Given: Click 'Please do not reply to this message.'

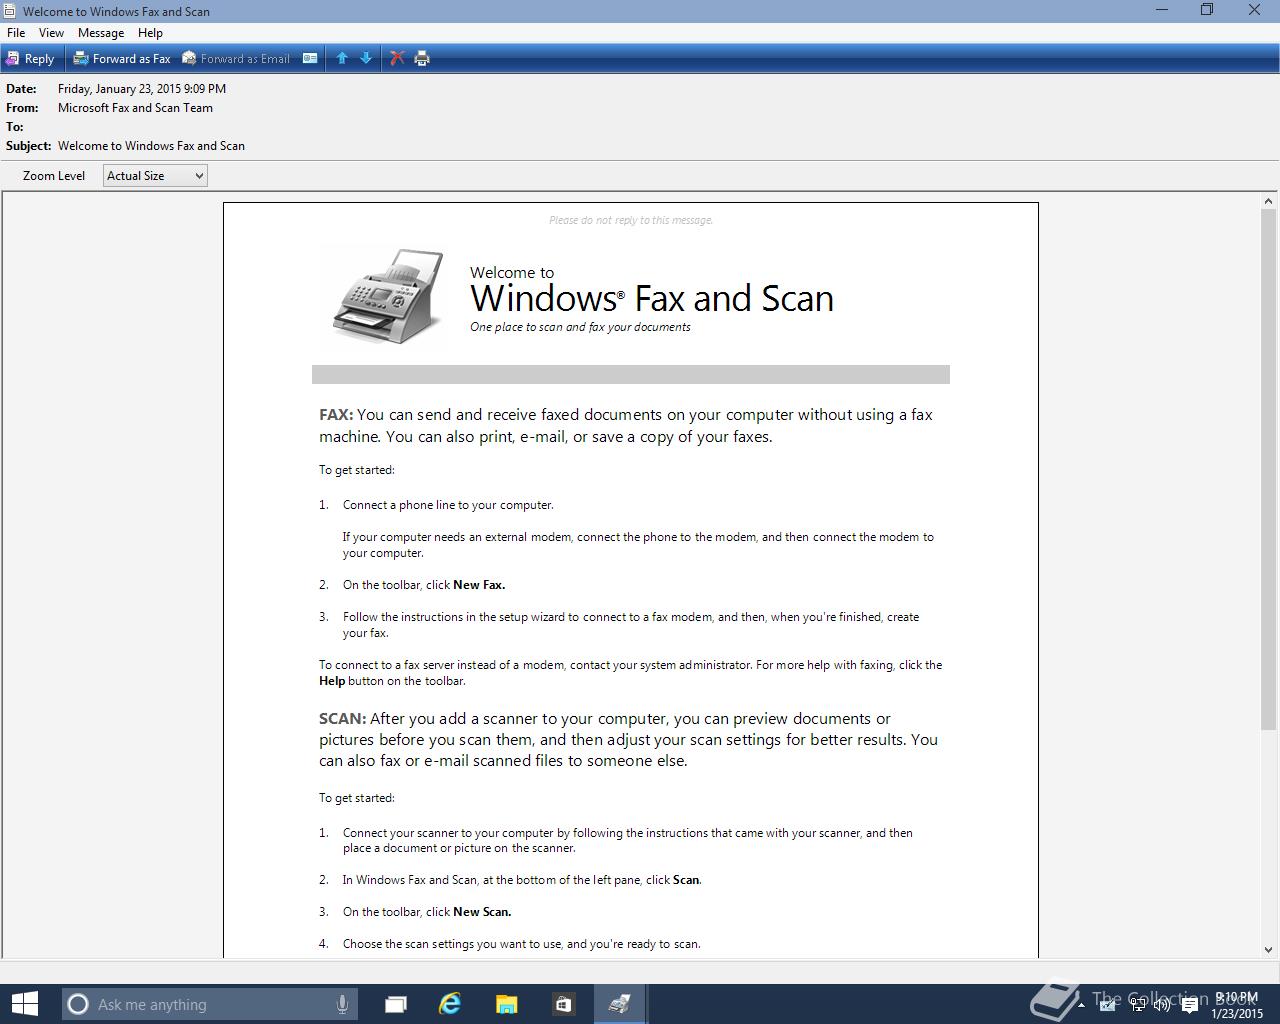Looking at the screenshot, I should 631,220.
